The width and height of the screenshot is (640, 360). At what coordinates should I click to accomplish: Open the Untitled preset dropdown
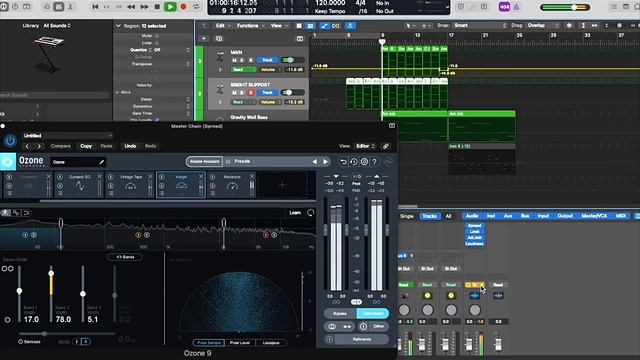point(67,136)
